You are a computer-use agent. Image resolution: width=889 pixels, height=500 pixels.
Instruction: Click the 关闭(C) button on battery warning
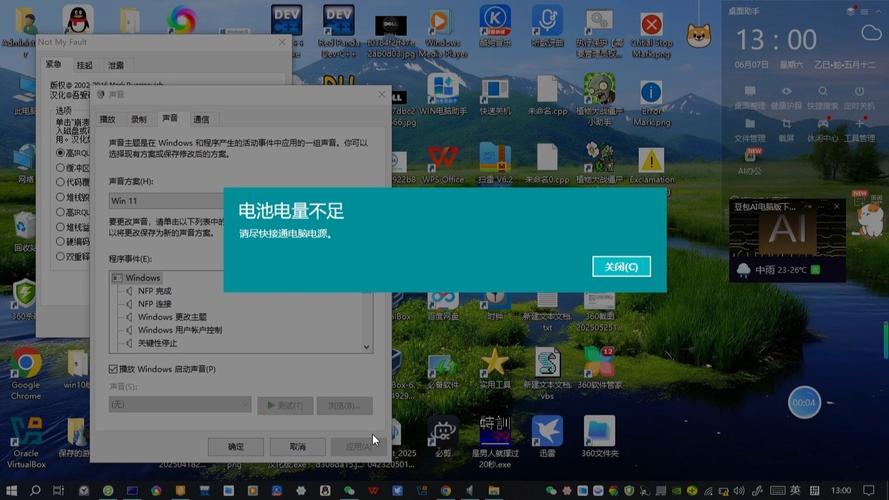pos(621,267)
